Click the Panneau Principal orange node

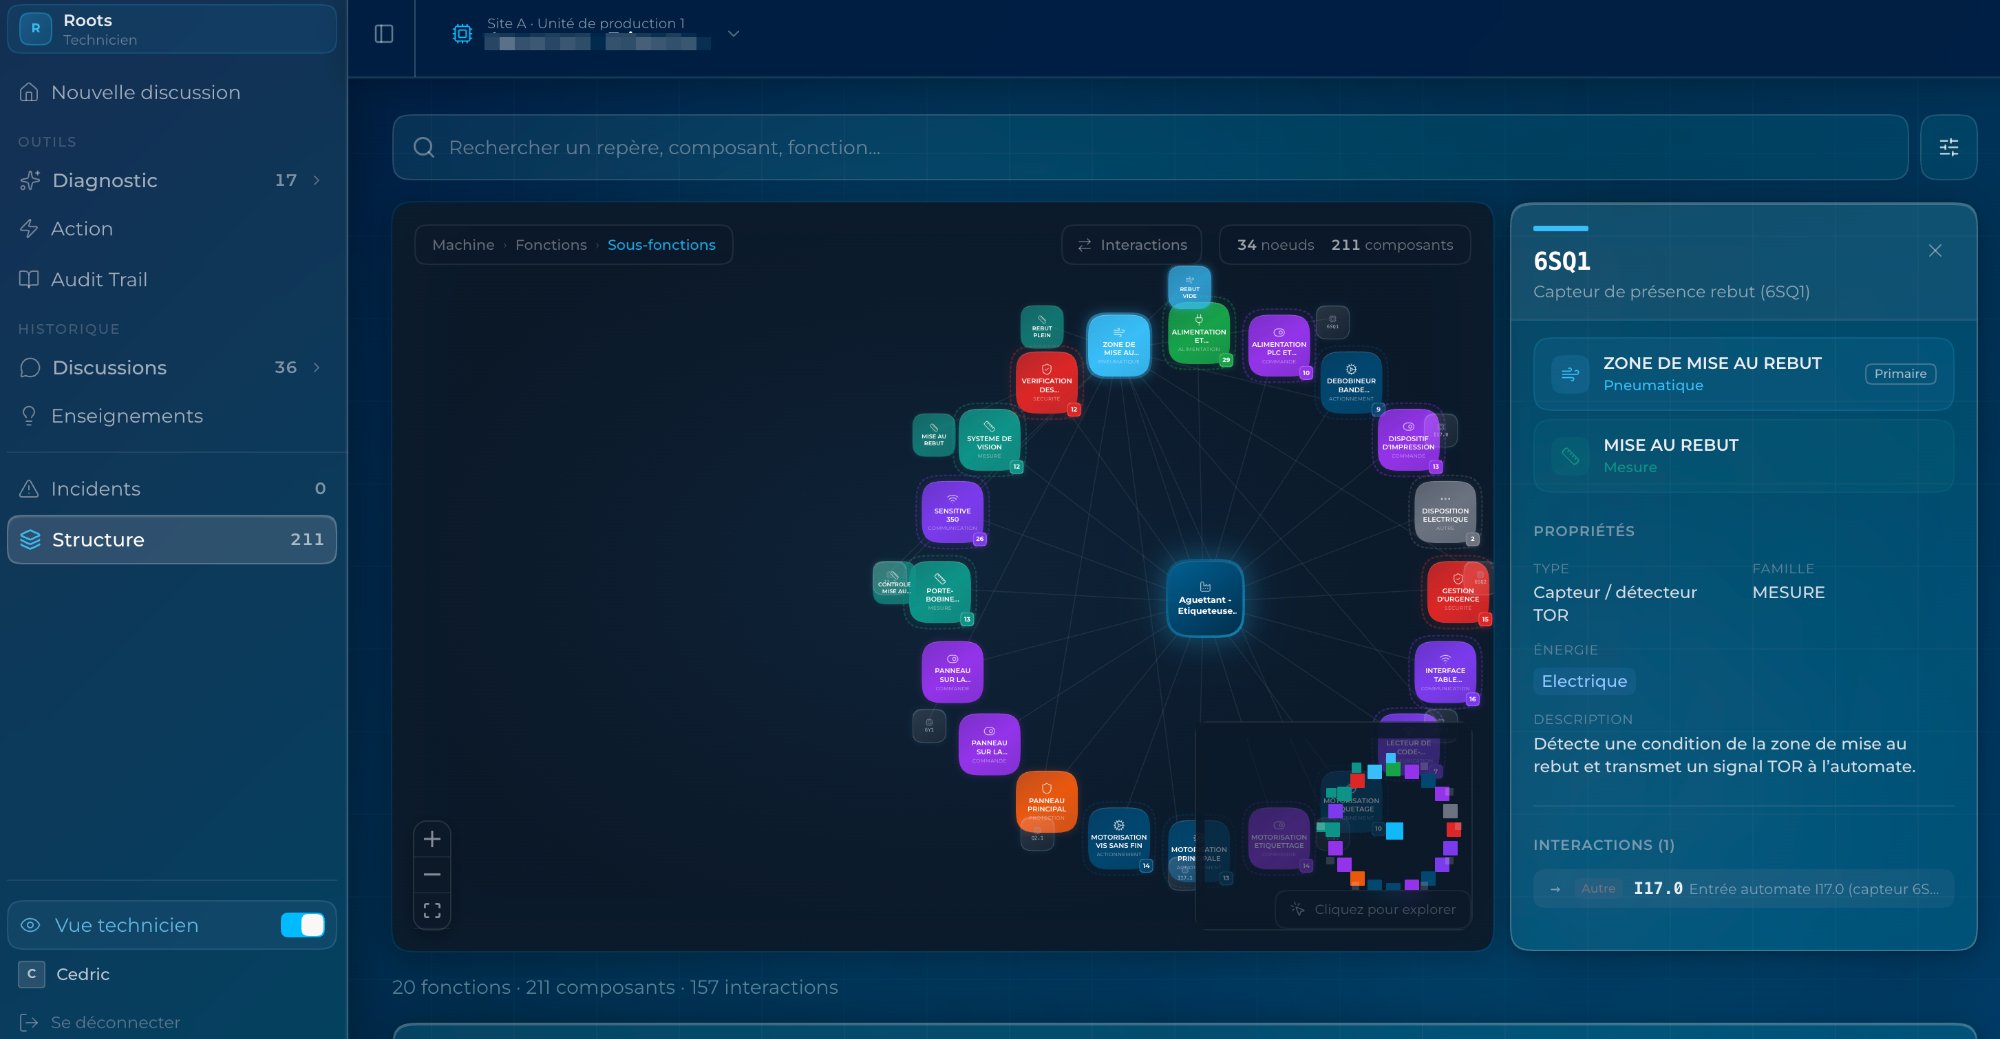[1046, 799]
